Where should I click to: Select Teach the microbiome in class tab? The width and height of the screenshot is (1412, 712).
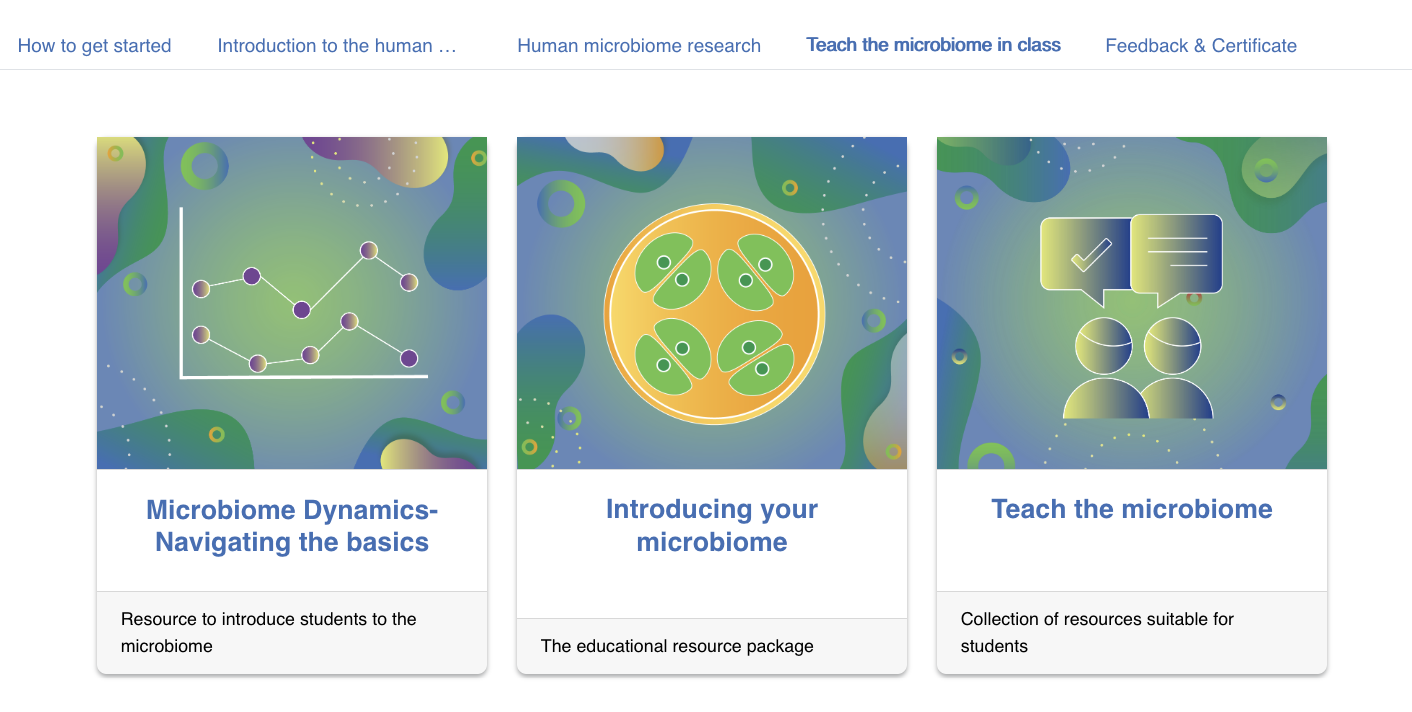(933, 45)
